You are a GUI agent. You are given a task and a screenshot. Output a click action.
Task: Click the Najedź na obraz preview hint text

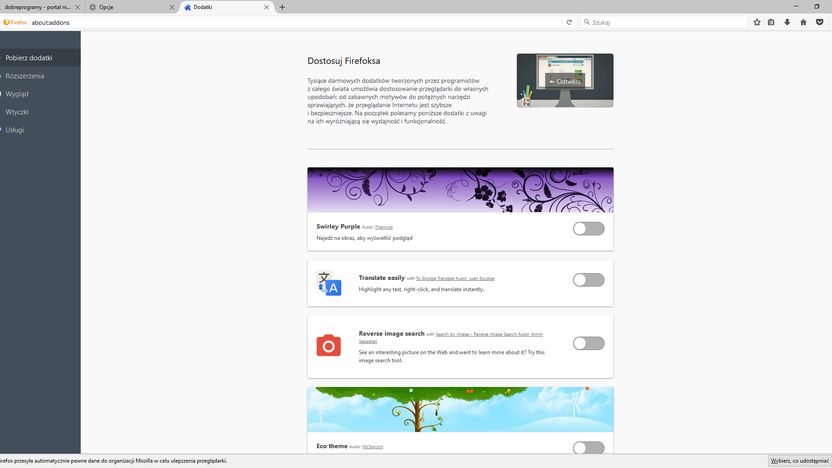365,238
